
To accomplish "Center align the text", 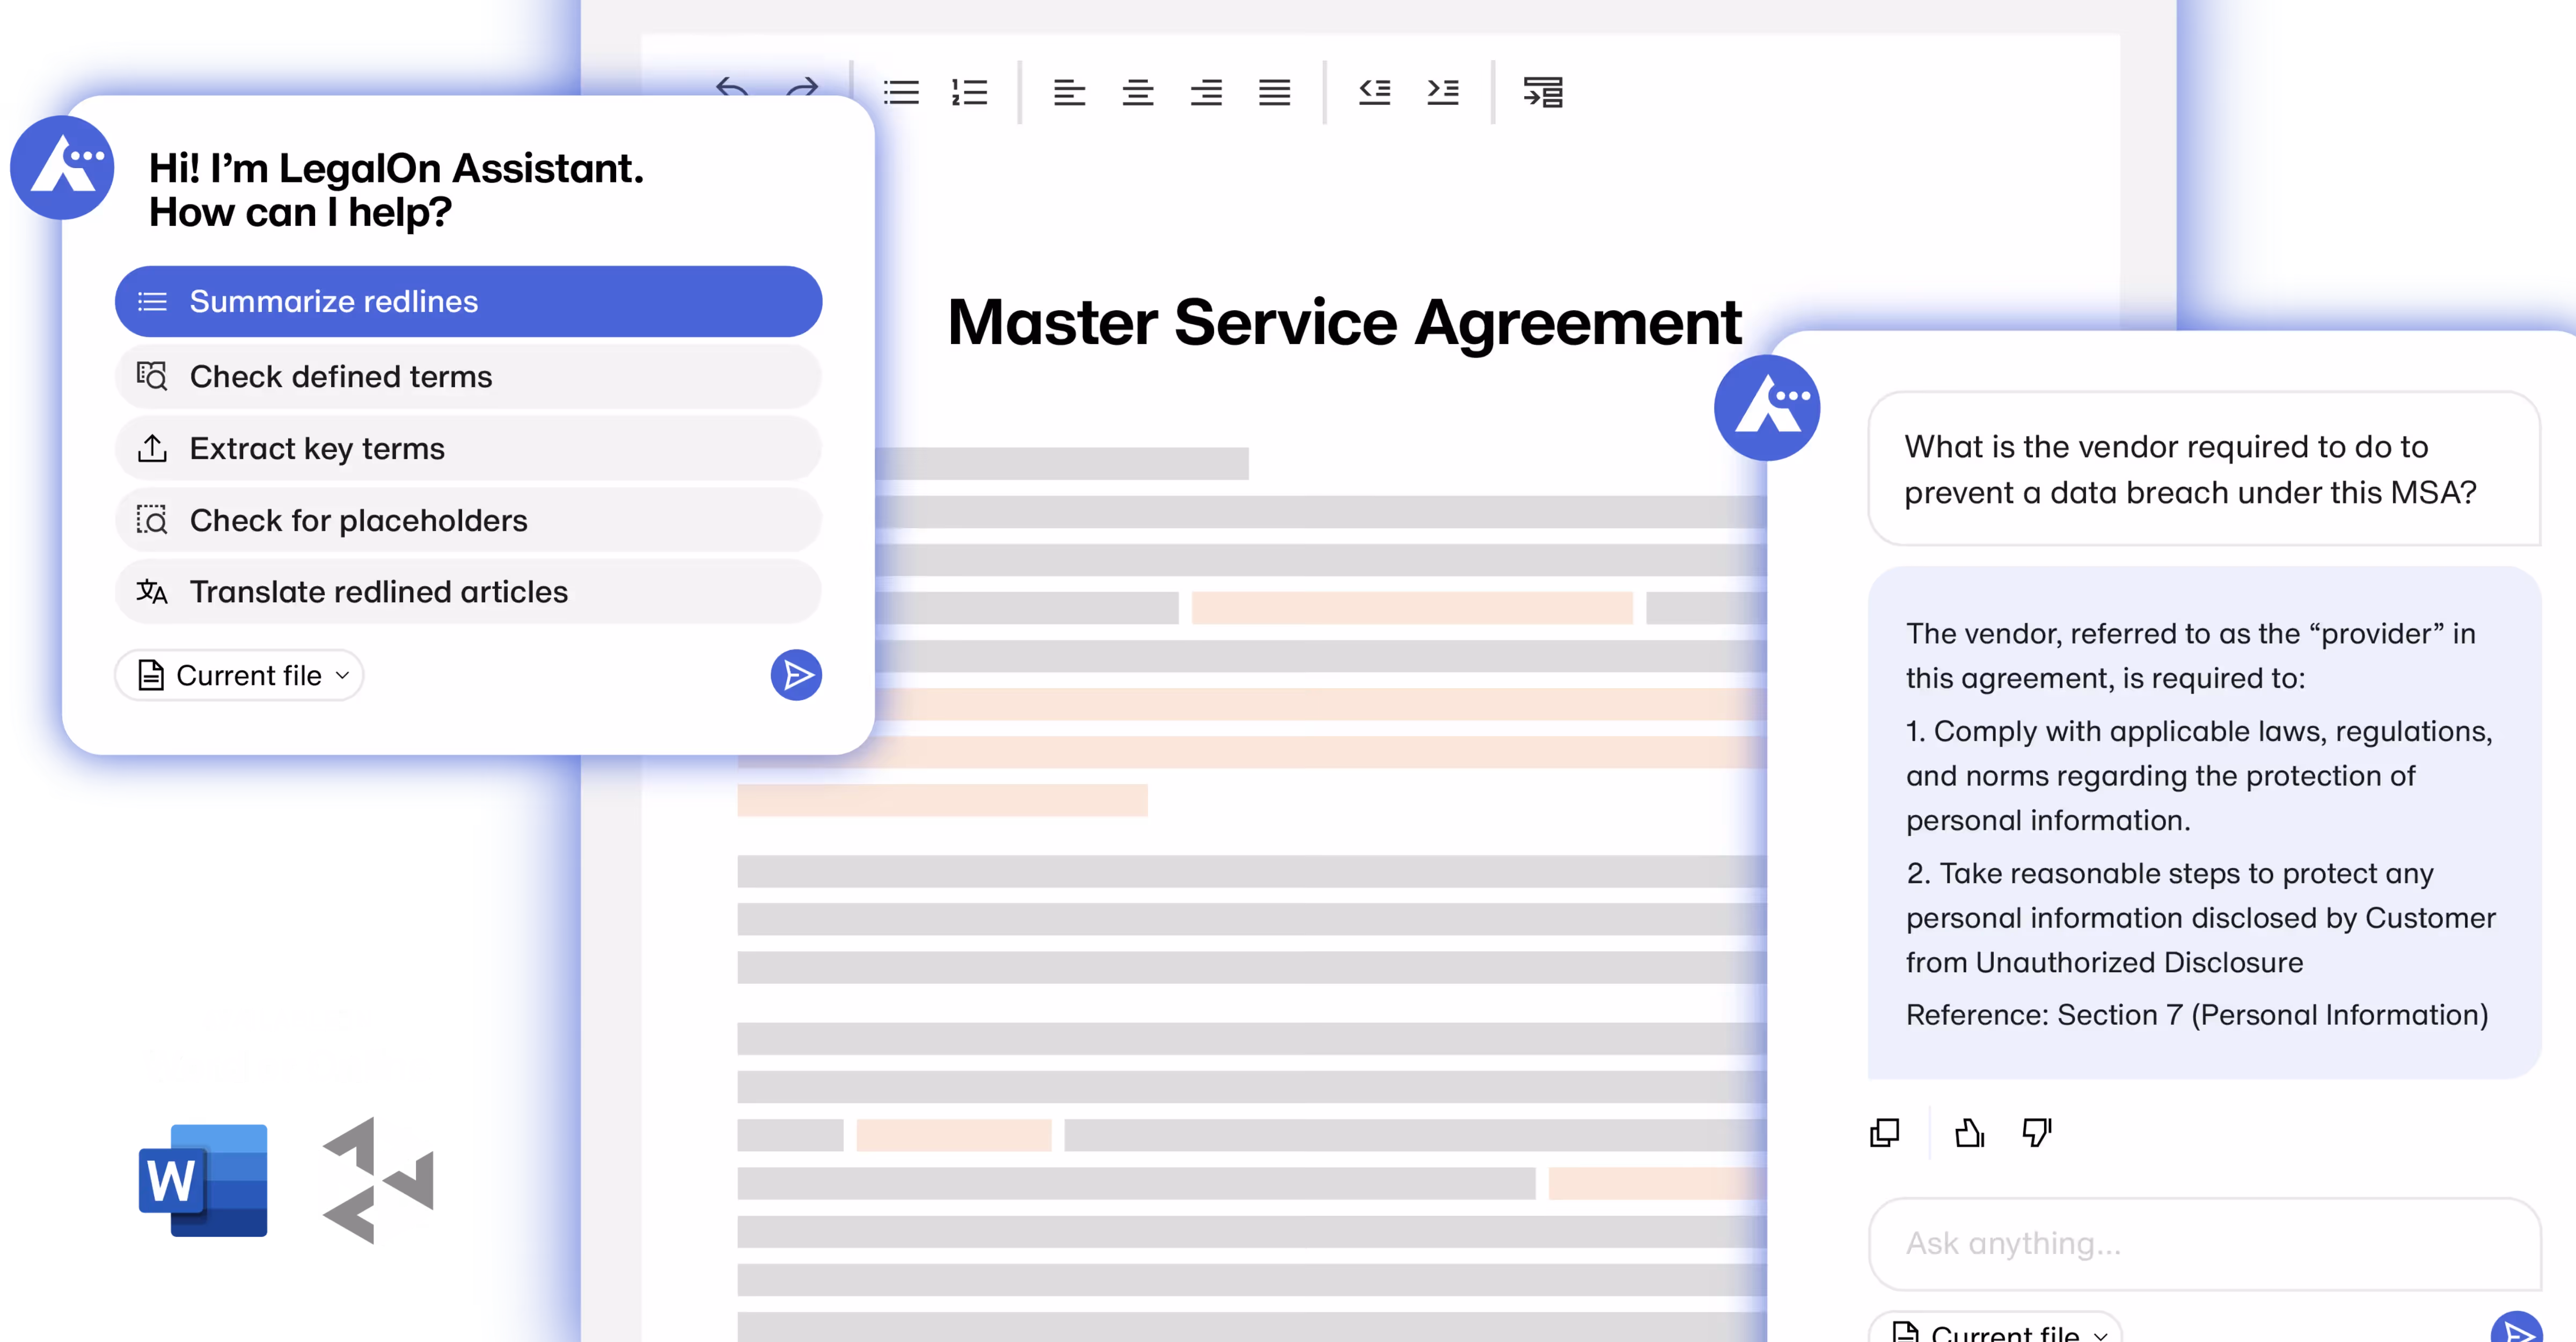I will (1137, 92).
